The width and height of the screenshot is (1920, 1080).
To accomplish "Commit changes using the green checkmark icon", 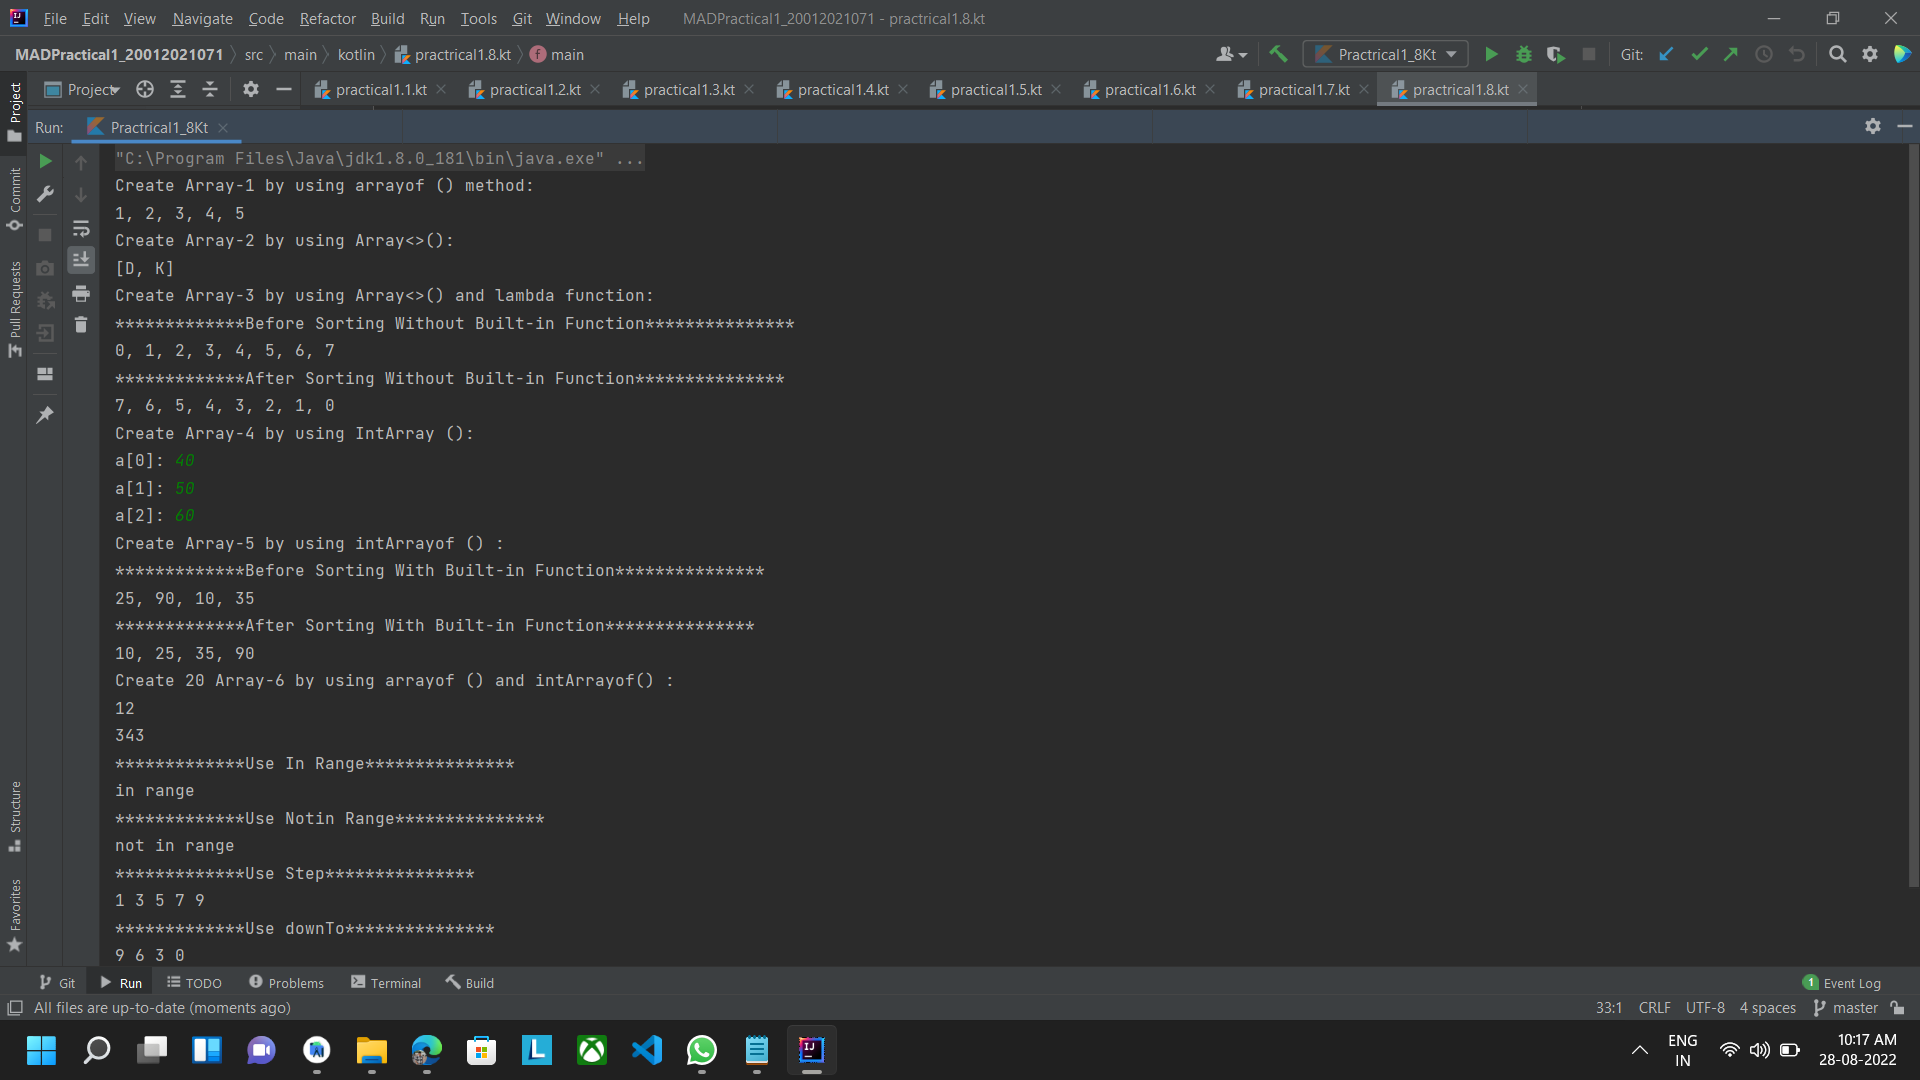I will pos(1699,54).
